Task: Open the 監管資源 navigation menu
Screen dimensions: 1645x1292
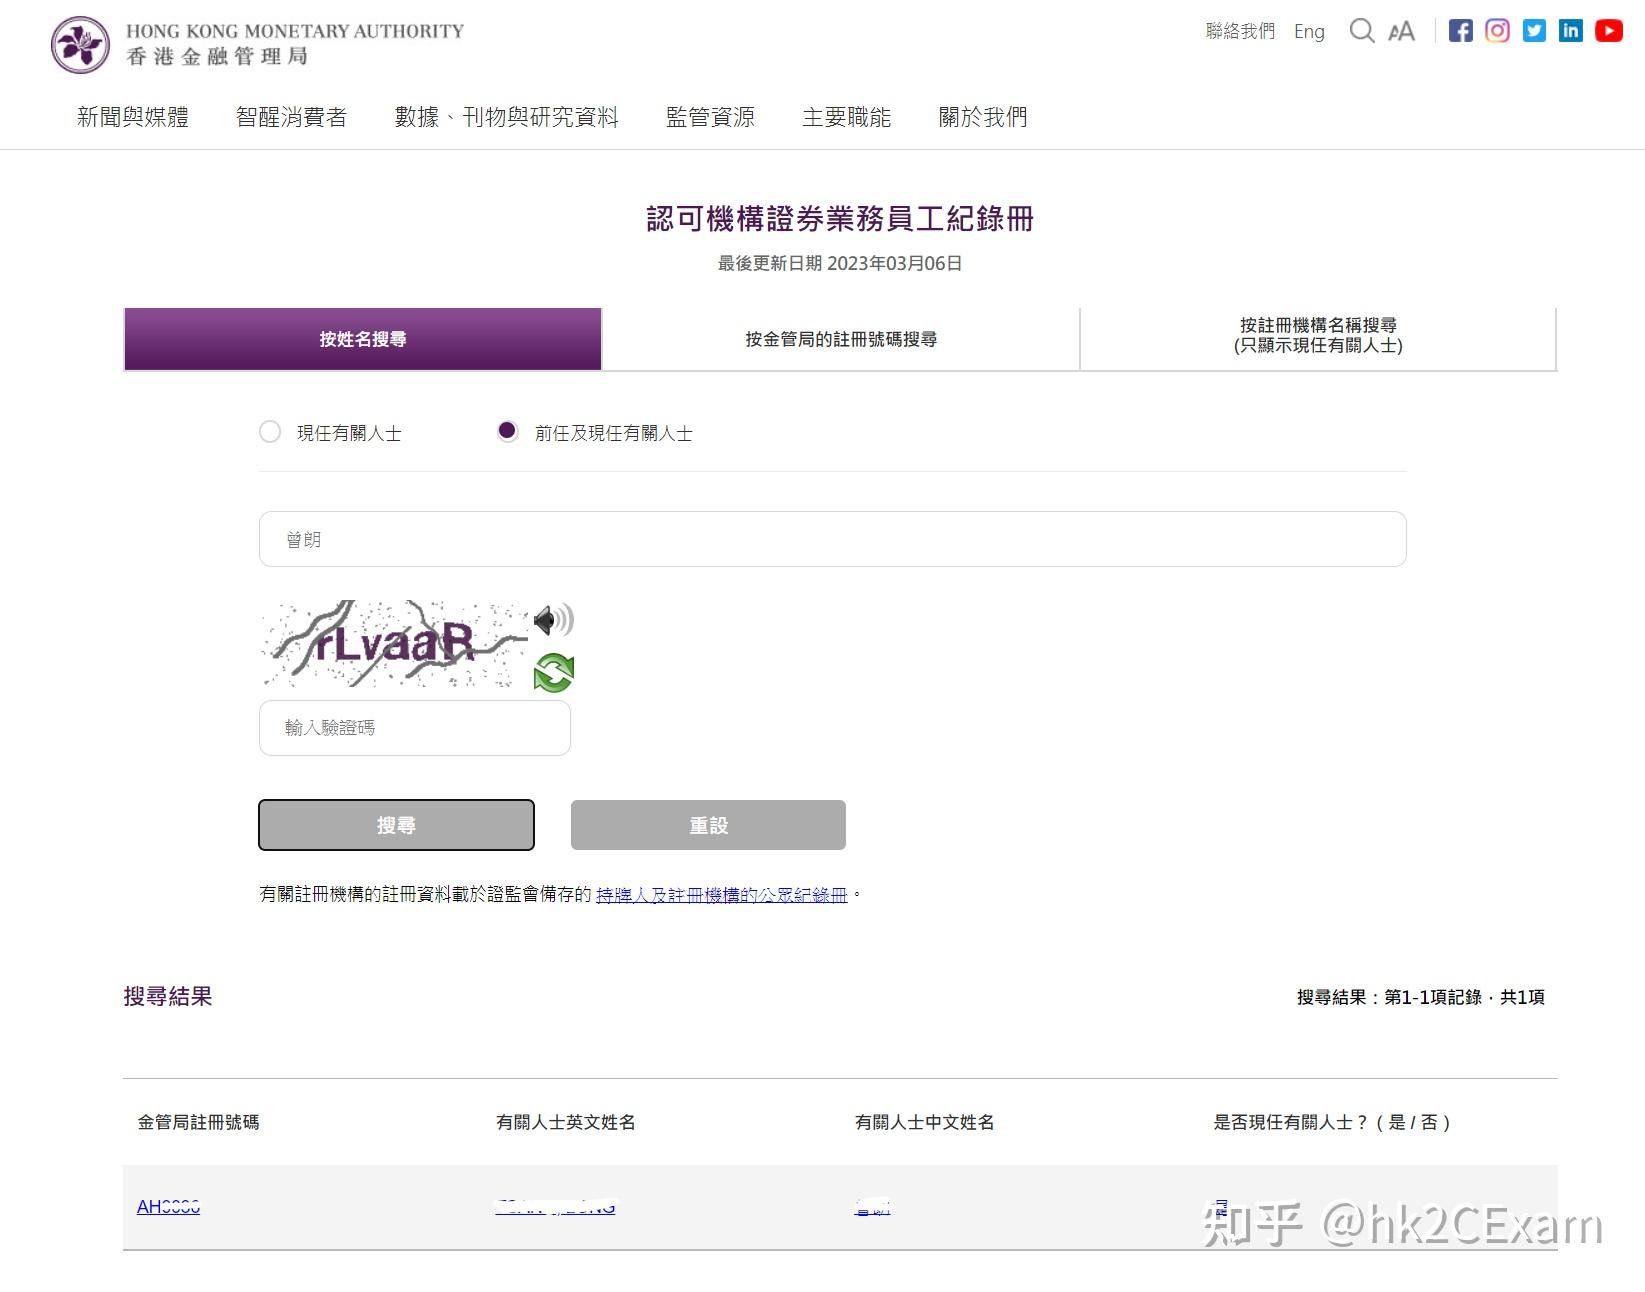Action: point(711,117)
